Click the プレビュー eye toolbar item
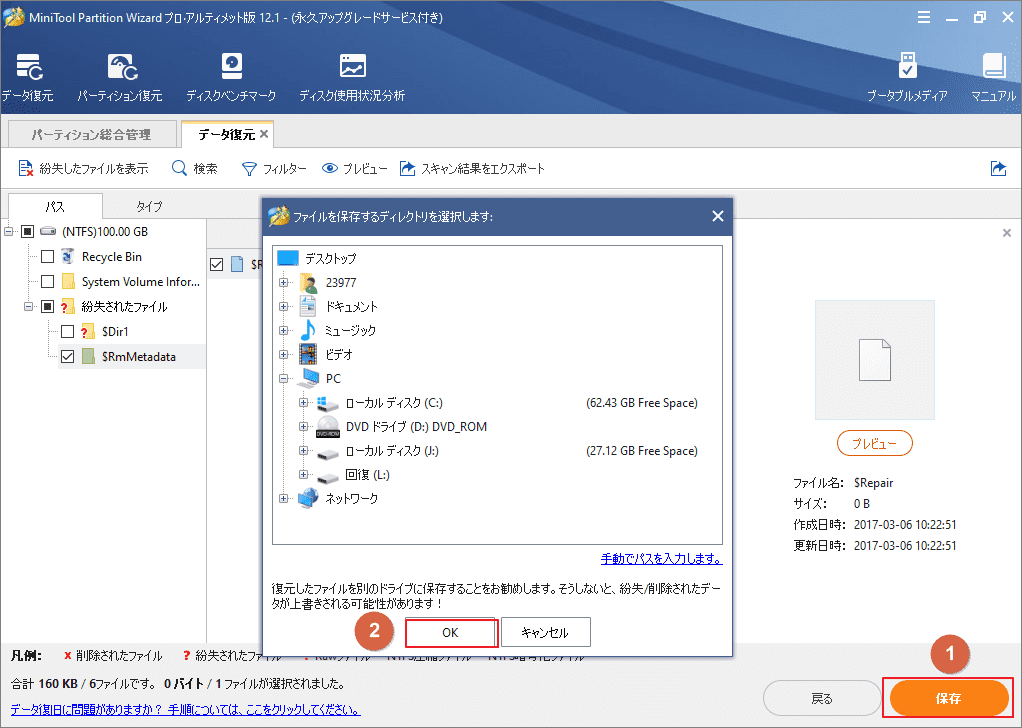The image size is (1022, 728). (355, 169)
